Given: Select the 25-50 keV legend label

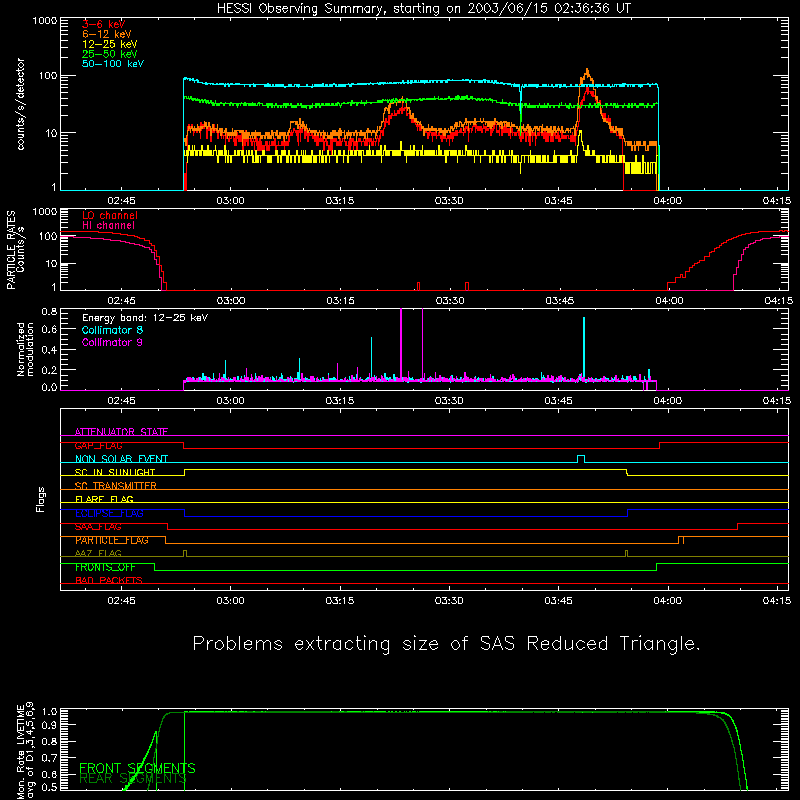Looking at the screenshot, I should pyautogui.click(x=110, y=54).
